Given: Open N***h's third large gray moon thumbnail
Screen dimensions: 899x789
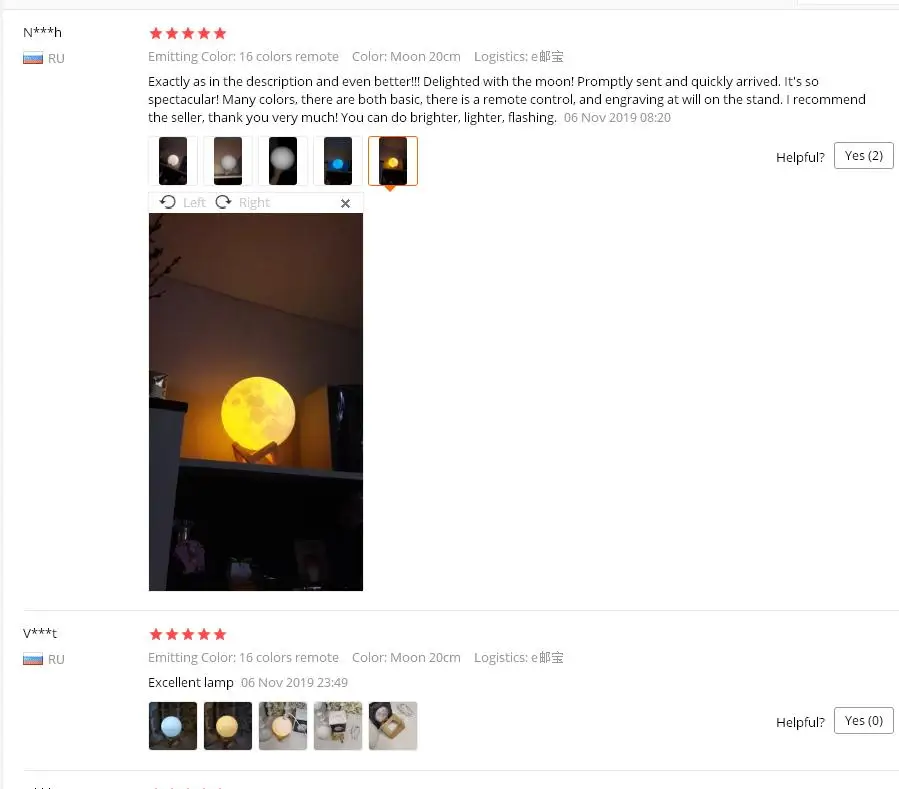Looking at the screenshot, I should pyautogui.click(x=283, y=161).
